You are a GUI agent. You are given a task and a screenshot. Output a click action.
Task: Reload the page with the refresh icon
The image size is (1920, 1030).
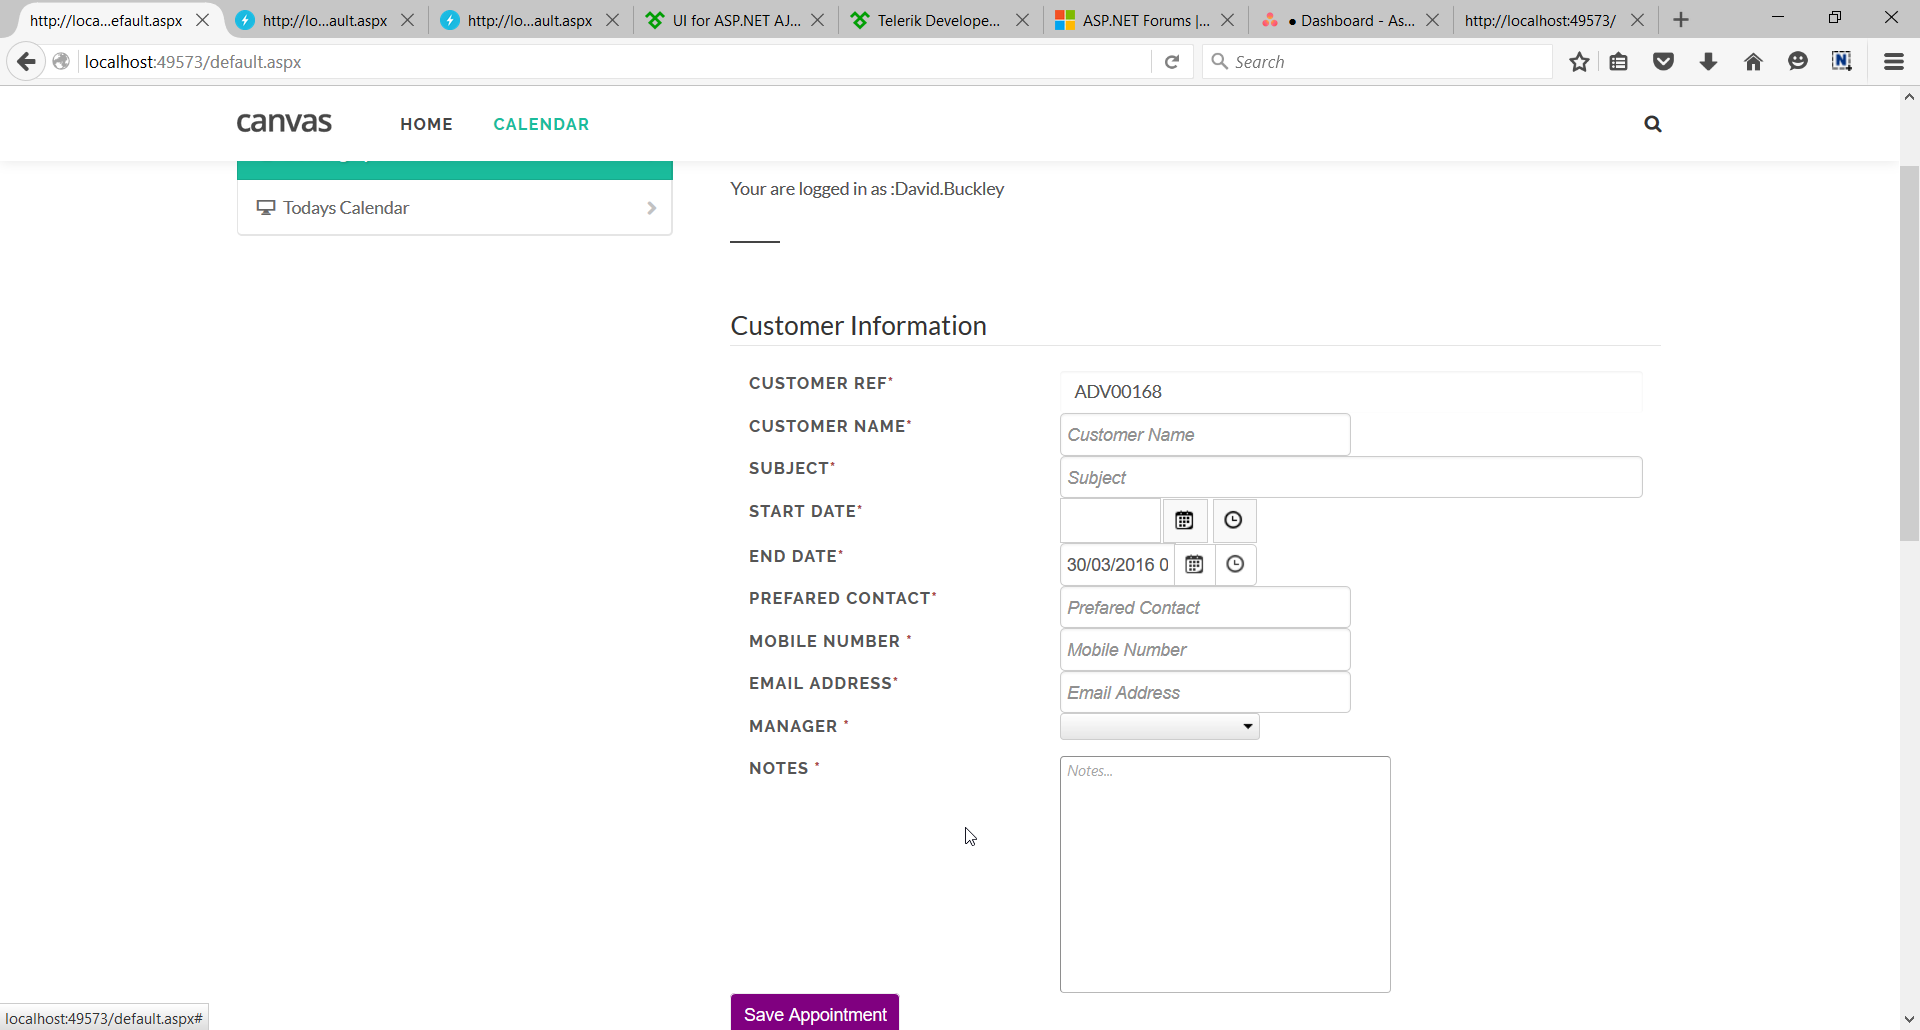point(1172,62)
